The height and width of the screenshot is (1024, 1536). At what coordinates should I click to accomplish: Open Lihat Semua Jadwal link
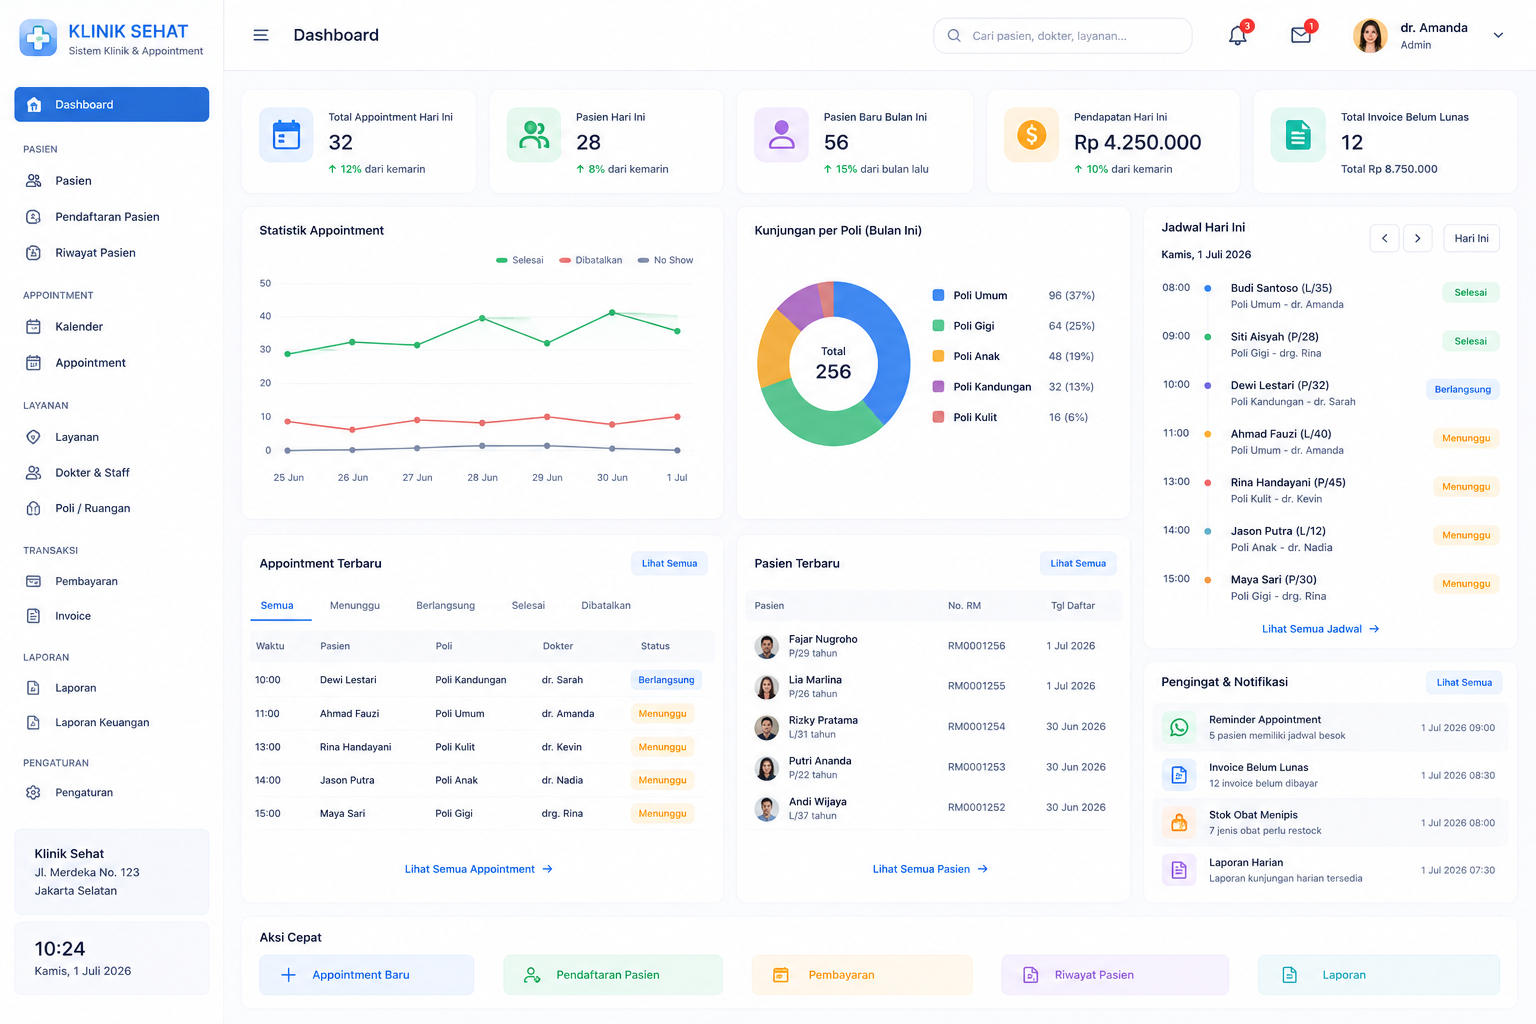[x=1321, y=629]
